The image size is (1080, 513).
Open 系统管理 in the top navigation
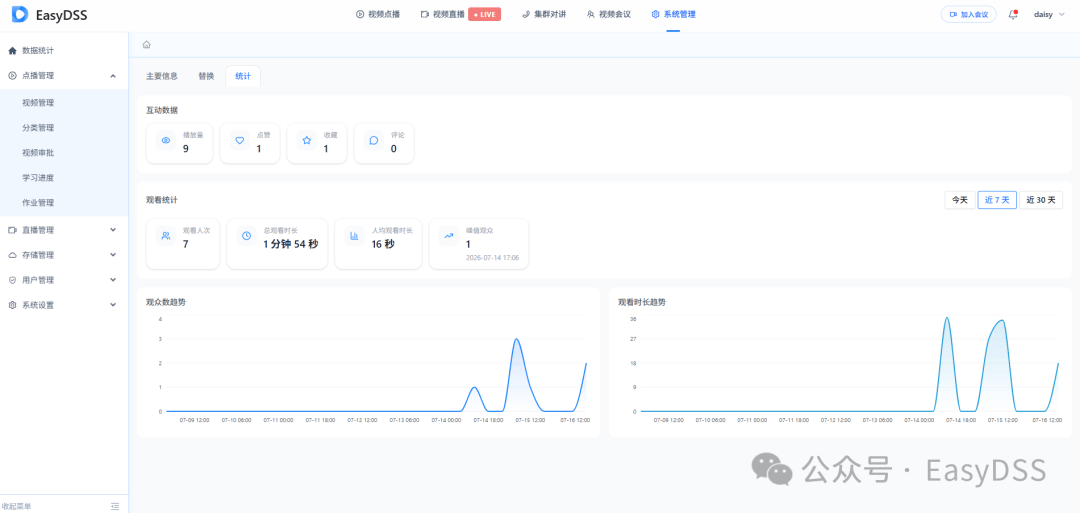click(673, 14)
